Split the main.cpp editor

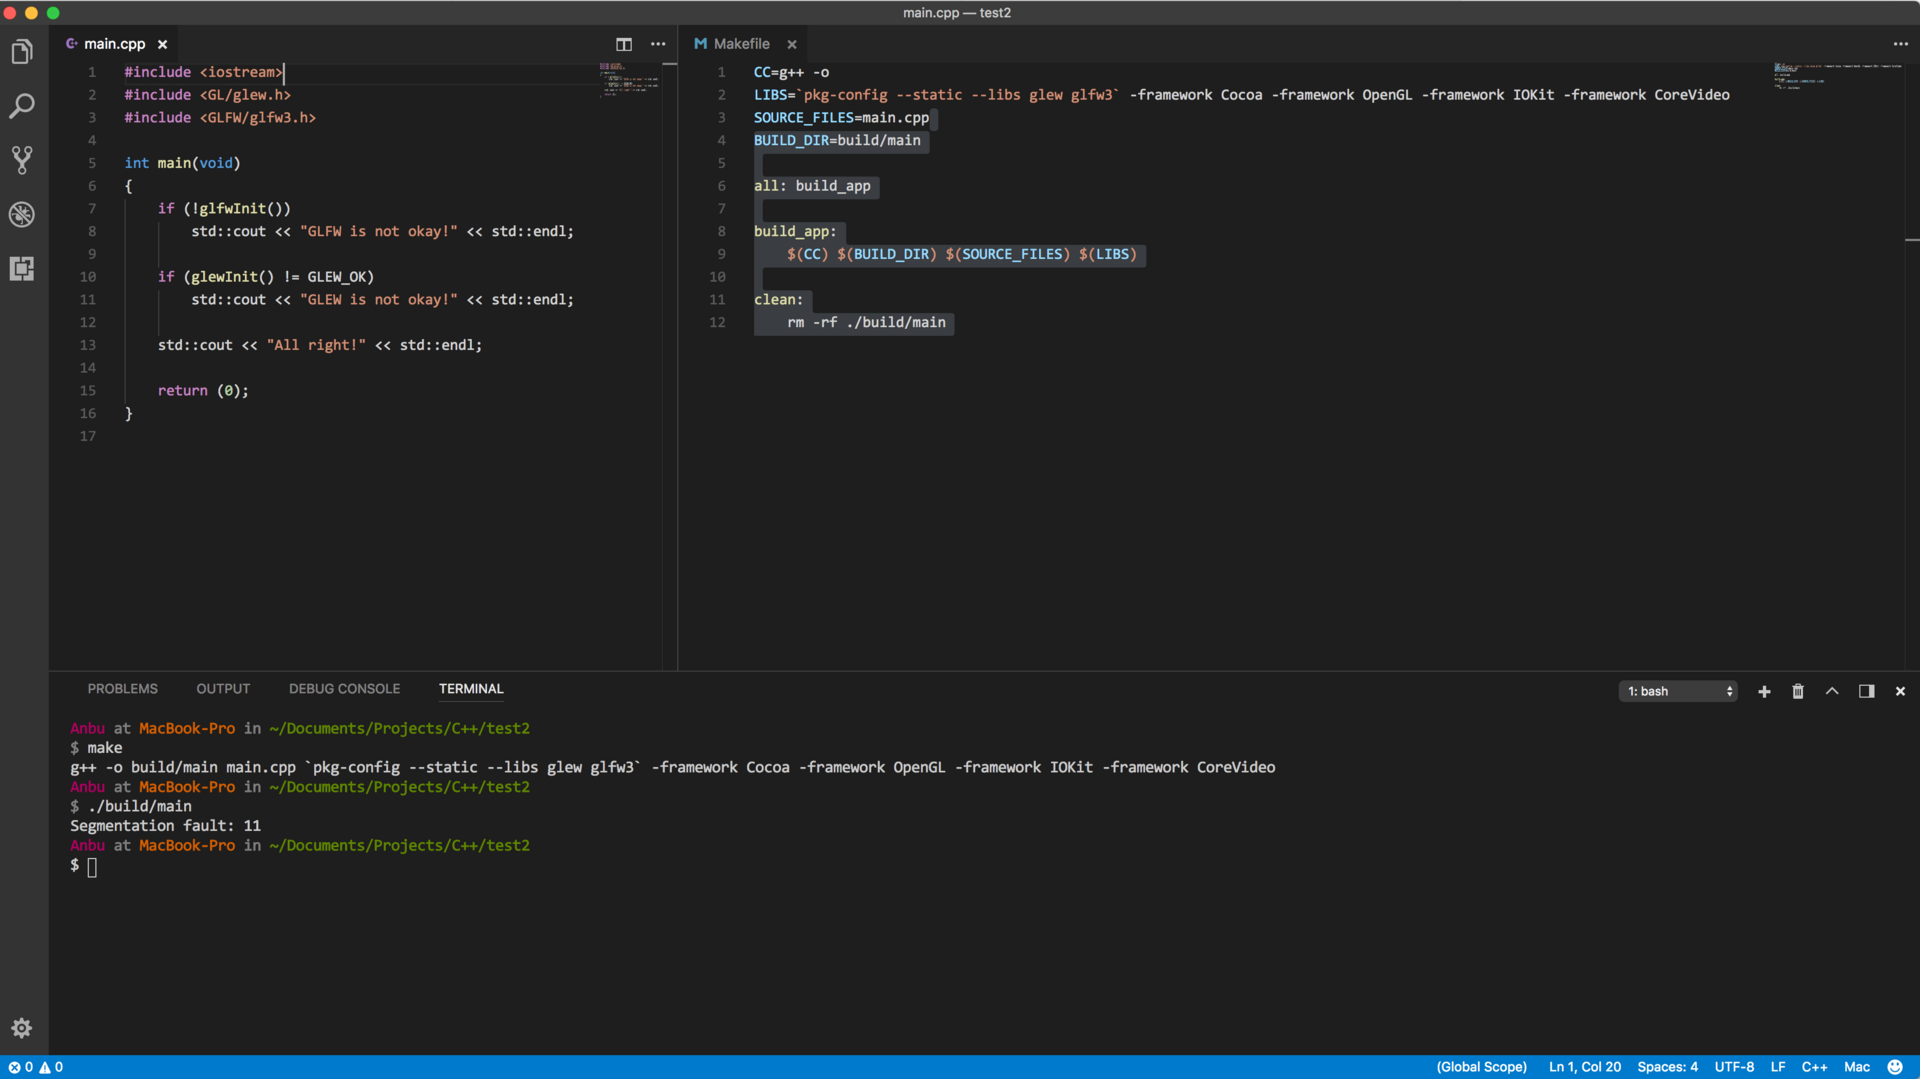pos(624,44)
